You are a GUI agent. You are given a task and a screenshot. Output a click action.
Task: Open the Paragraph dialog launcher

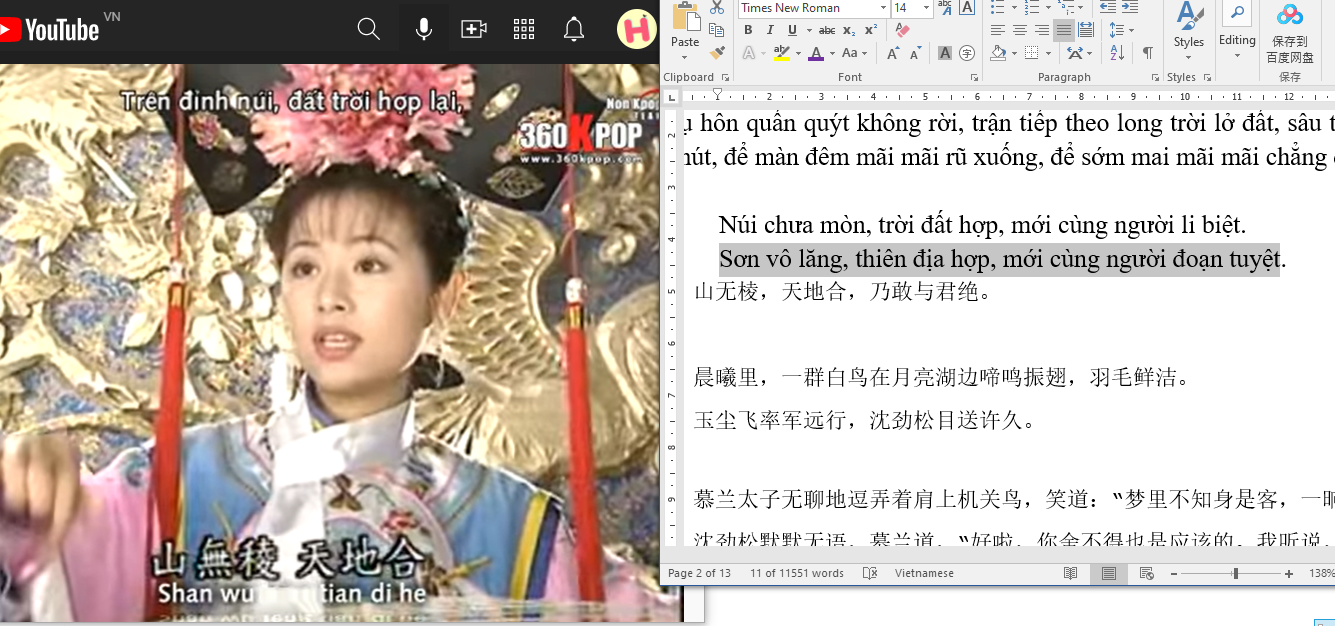click(x=1155, y=77)
